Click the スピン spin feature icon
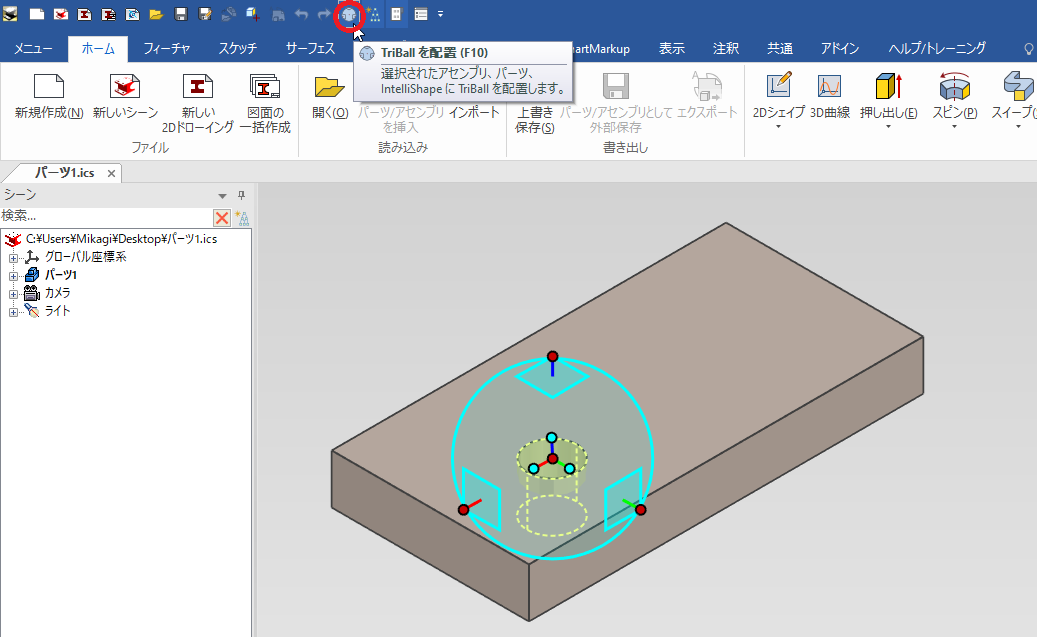Screen dimensions: 1037x637 954,87
